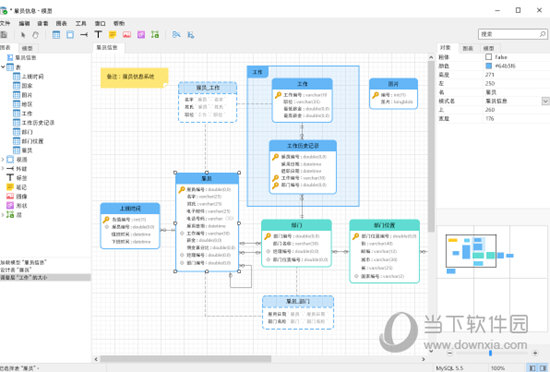The height and width of the screenshot is (372, 550).
Task: Select the green layer tool
Action: tap(155, 34)
